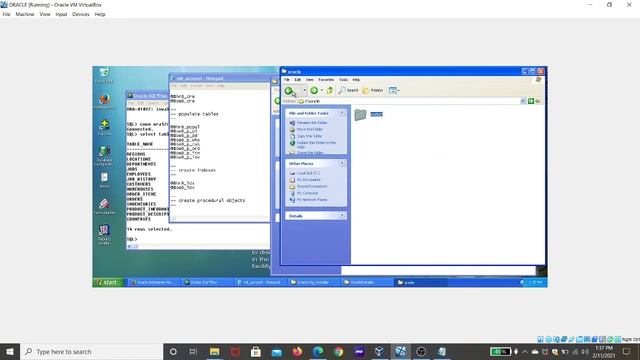Open the Favorites menu in Explorer

point(326,80)
